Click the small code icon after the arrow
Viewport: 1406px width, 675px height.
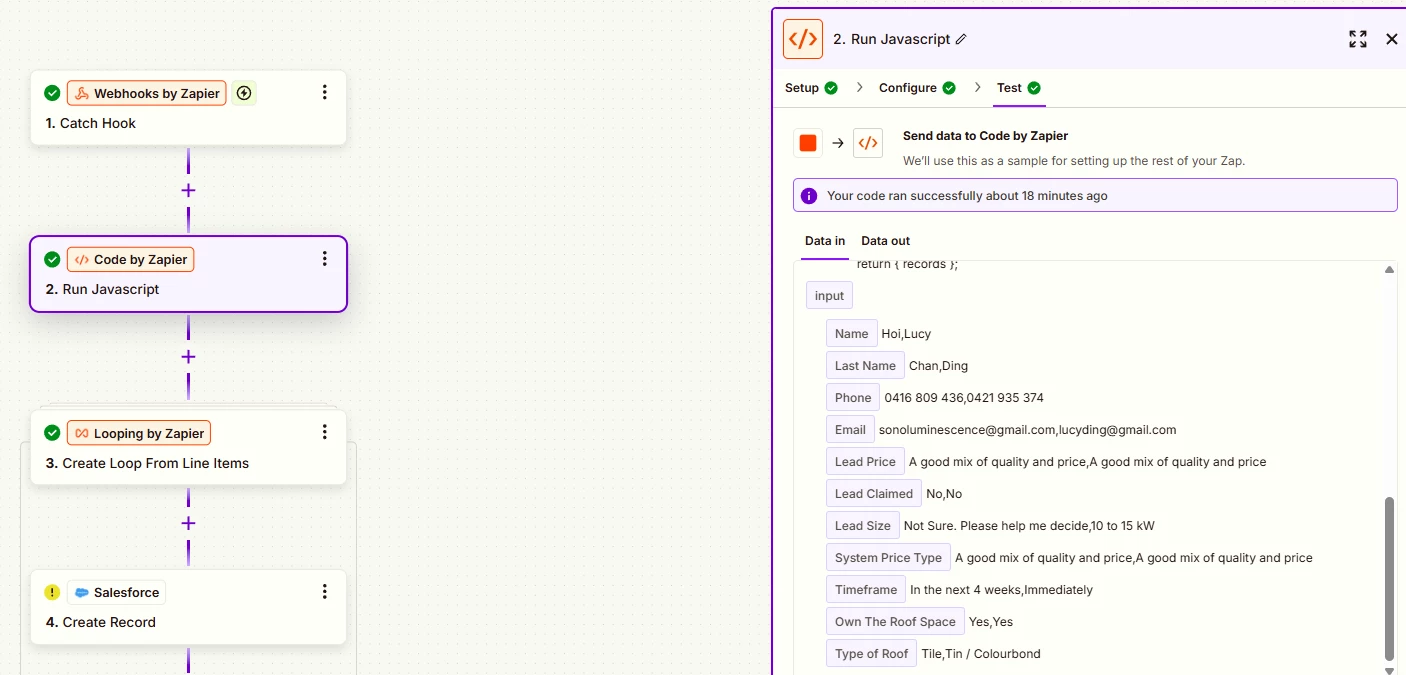tap(868, 143)
